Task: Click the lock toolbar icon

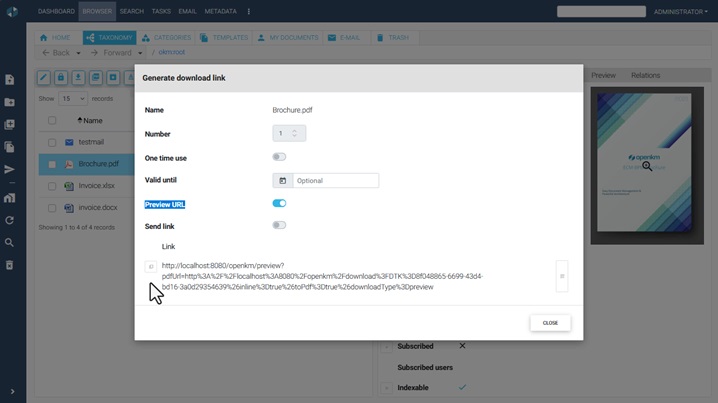Action: click(x=61, y=77)
